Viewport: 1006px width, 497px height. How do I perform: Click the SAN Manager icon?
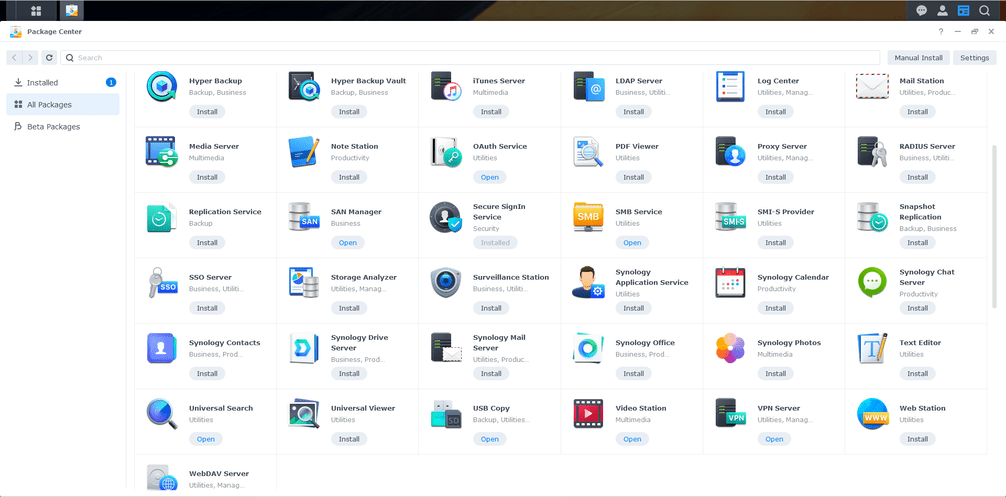303,217
